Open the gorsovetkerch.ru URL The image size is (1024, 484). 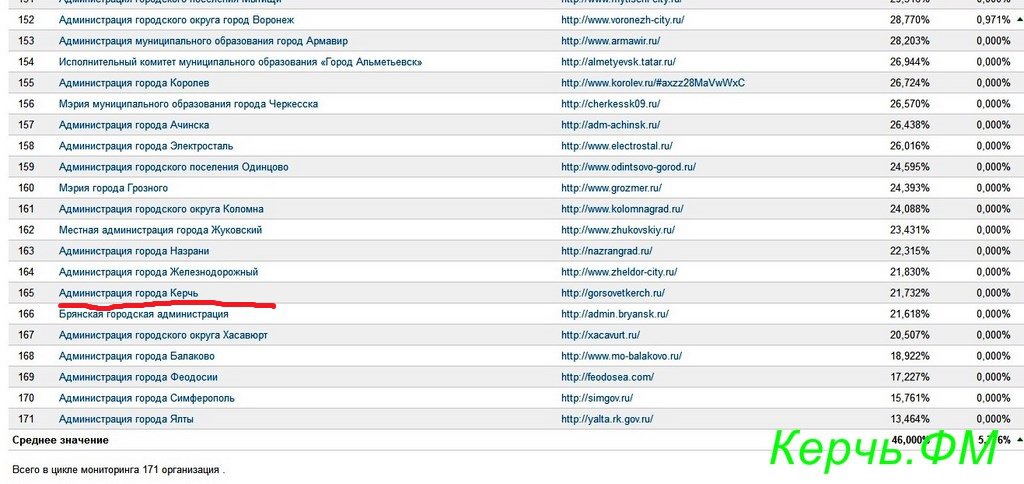pos(612,293)
